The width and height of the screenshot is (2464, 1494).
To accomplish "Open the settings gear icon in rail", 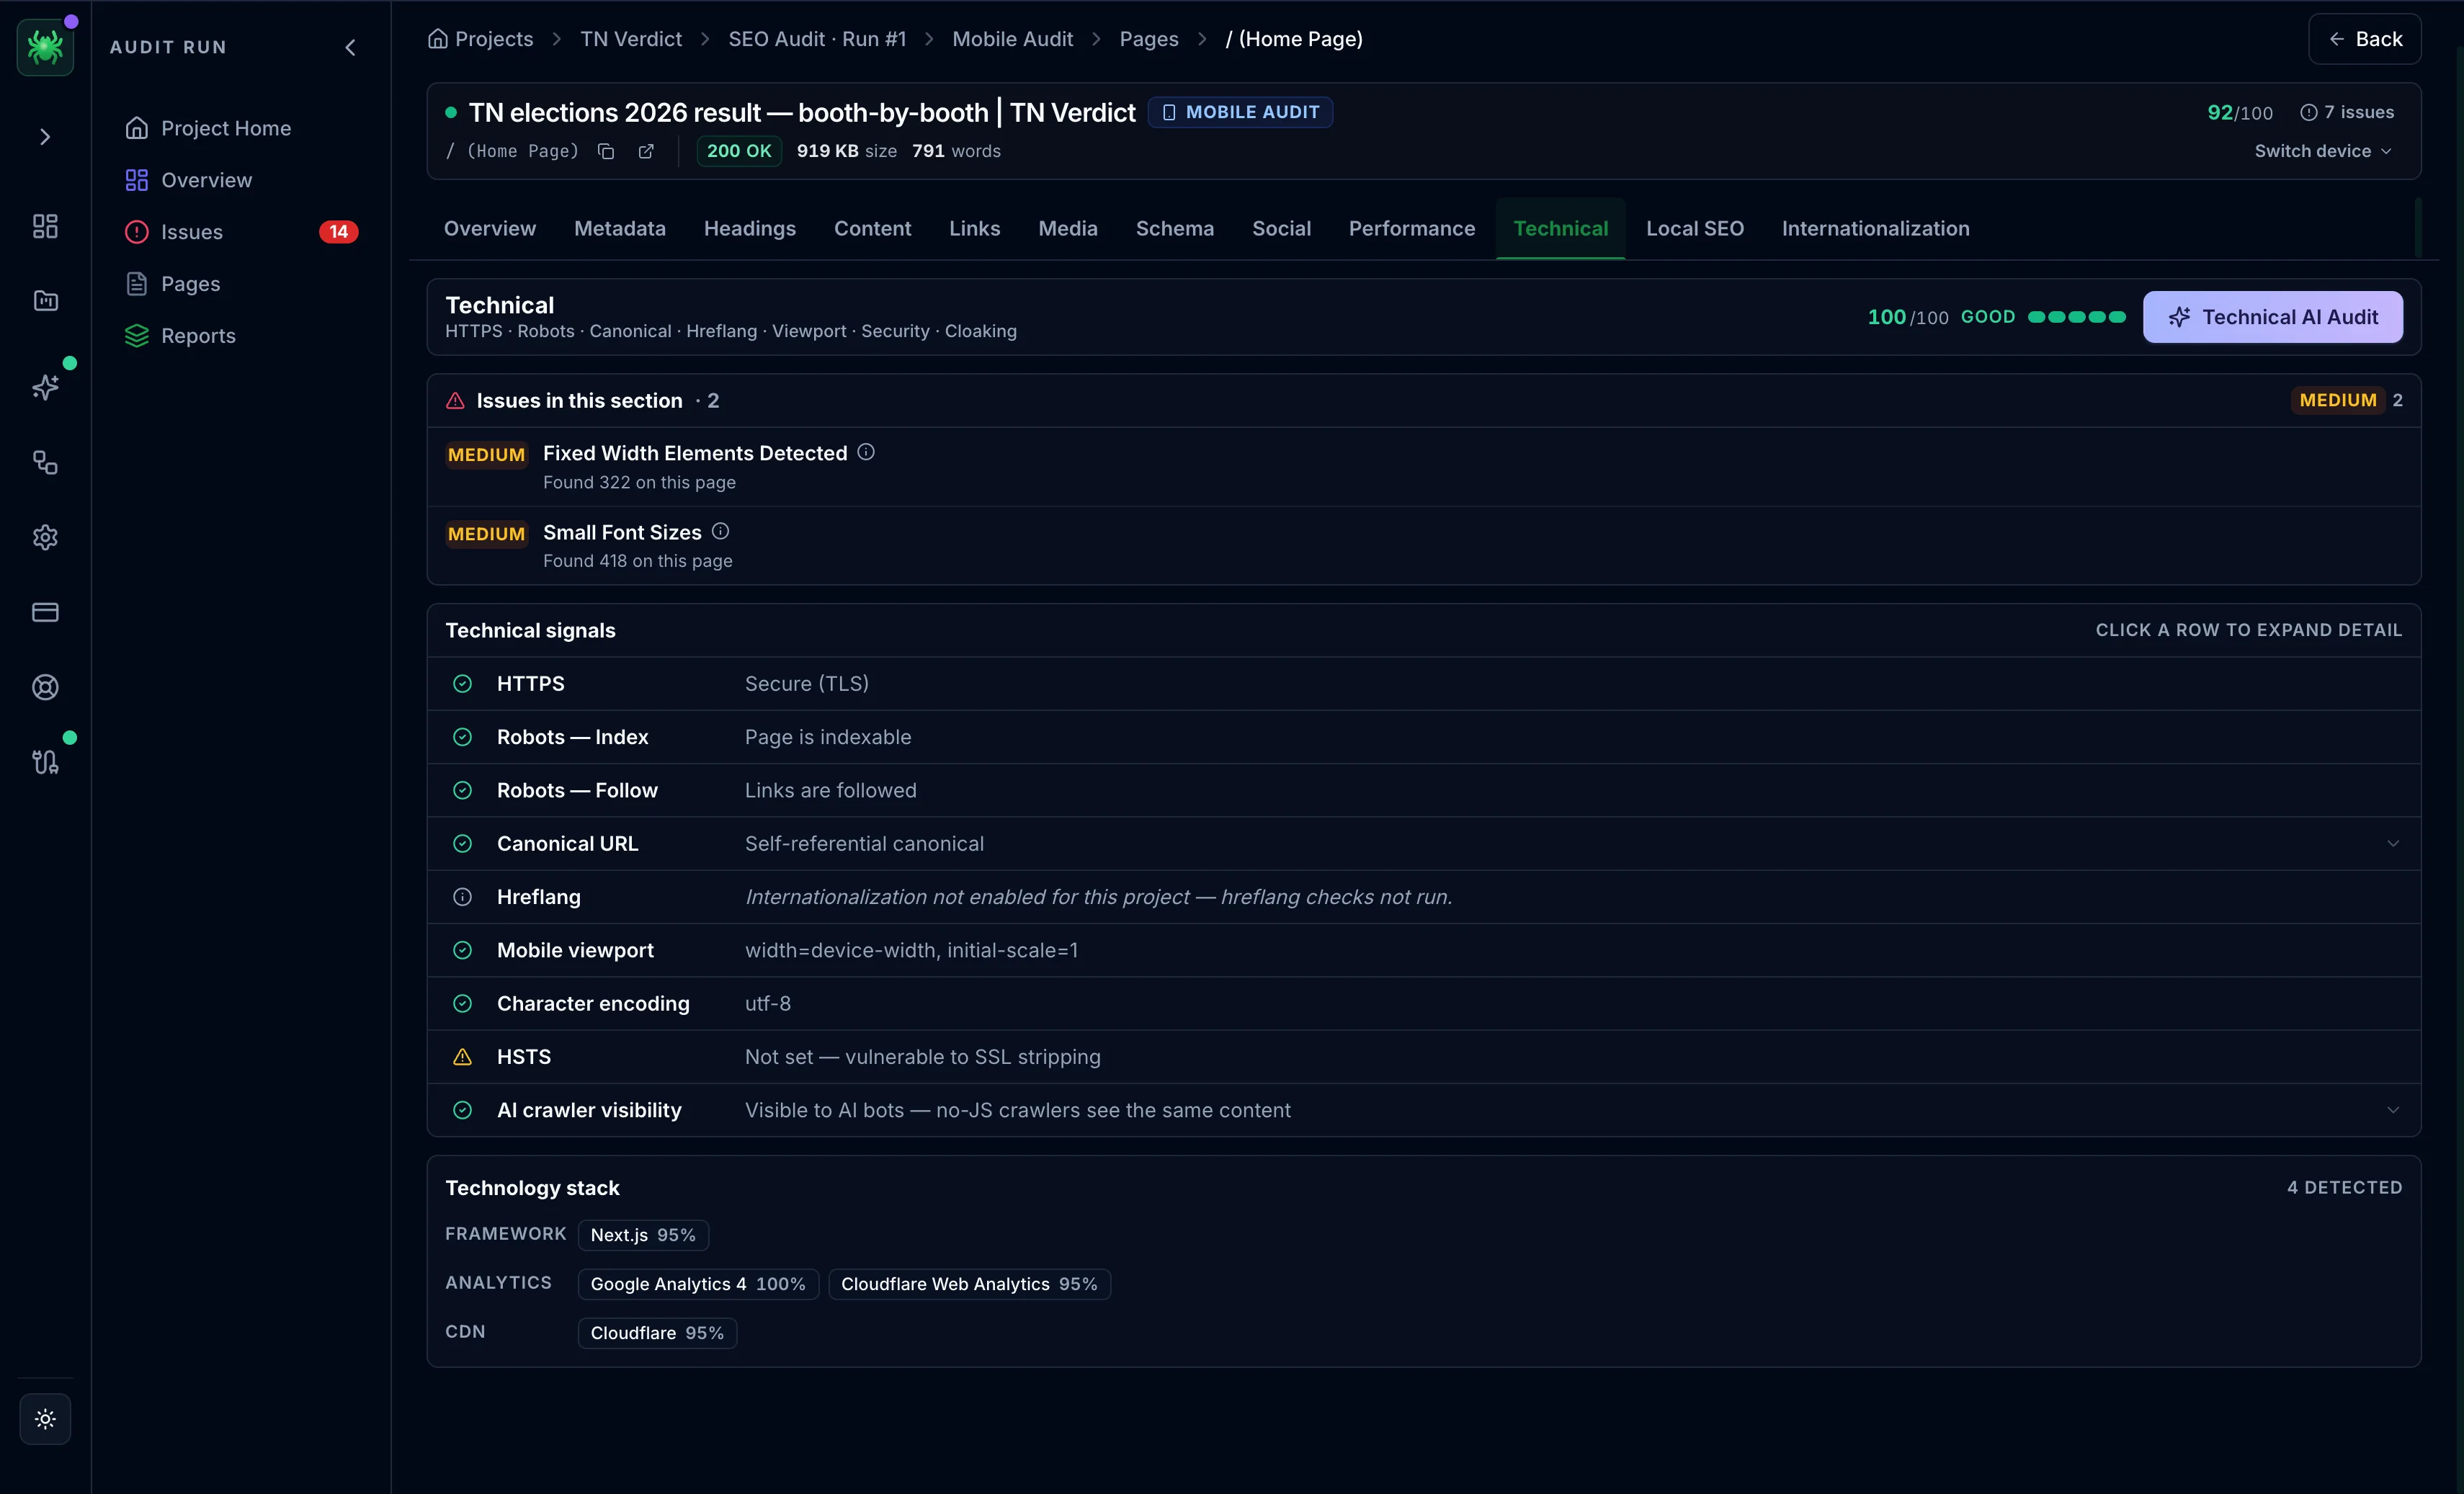I will (45, 537).
